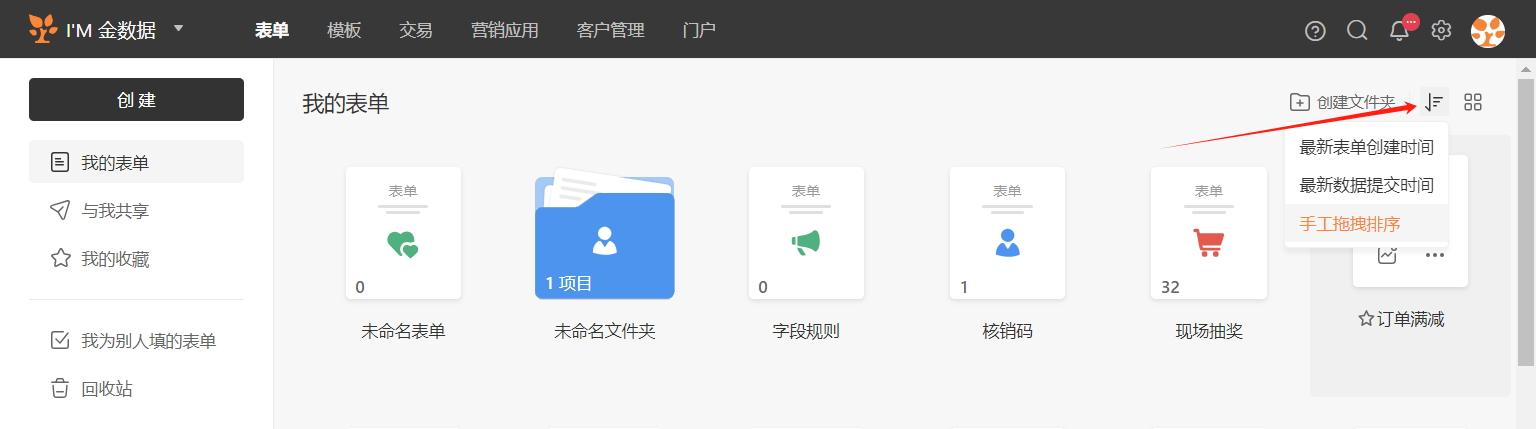Image resolution: width=1536 pixels, height=429 pixels.
Task: Select the 客户管理 tab
Action: [611, 30]
